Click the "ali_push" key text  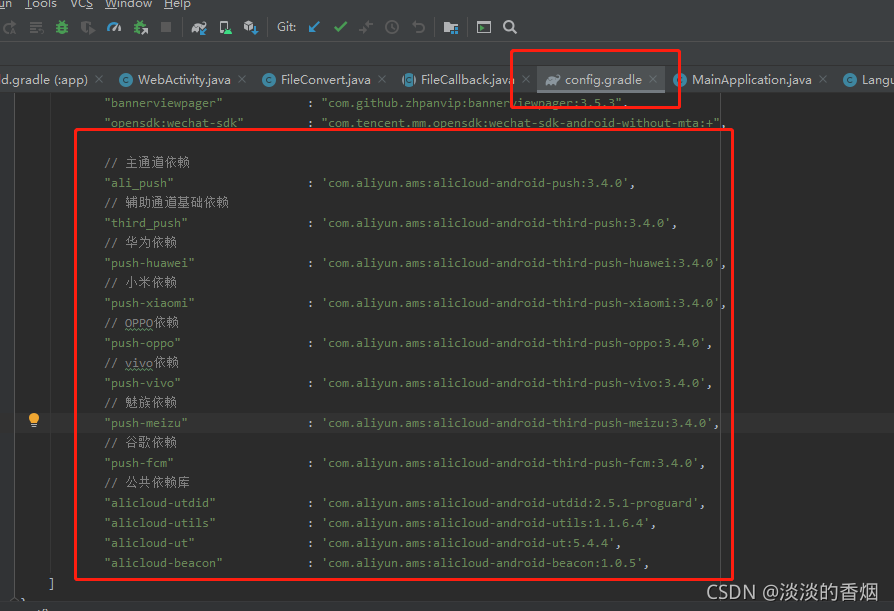(x=139, y=183)
